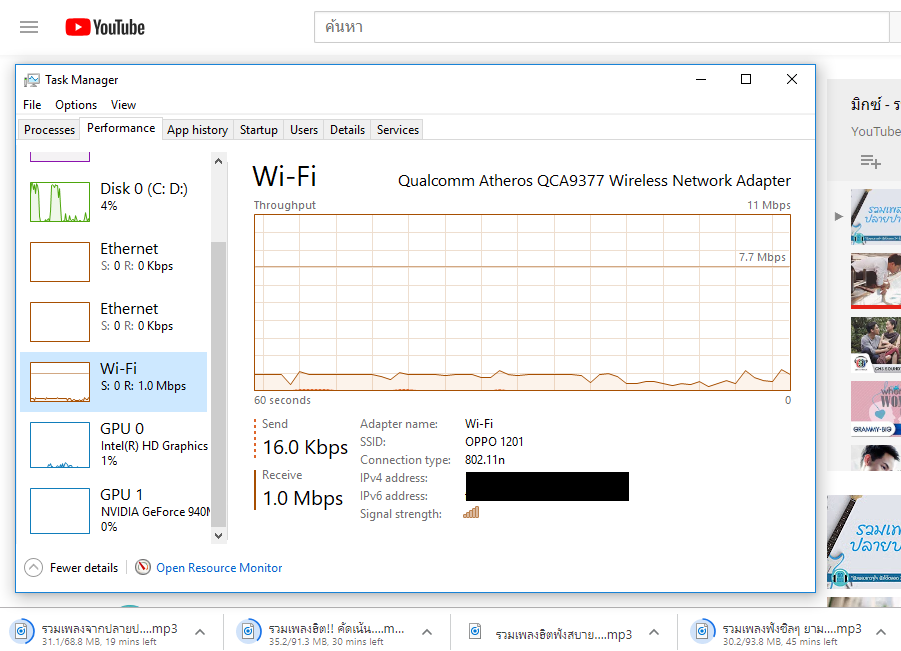Switch to the Startup tab
Image resolution: width=901 pixels, height=651 pixels.
point(258,129)
